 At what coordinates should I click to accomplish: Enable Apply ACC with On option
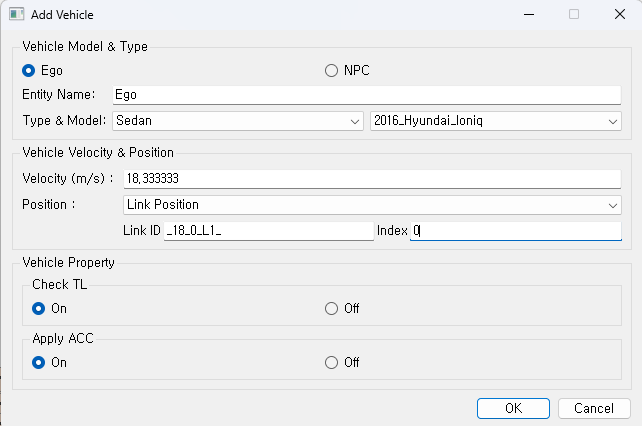tap(39, 362)
